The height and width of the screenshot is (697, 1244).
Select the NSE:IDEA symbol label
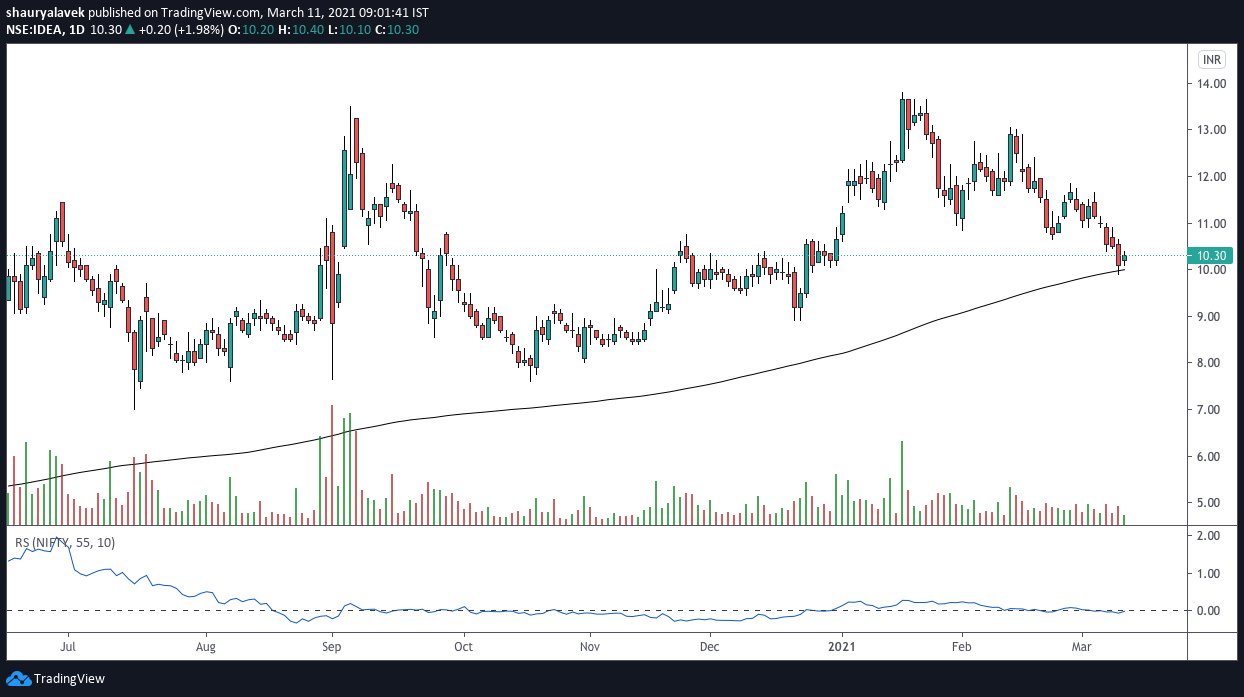click(x=34, y=30)
